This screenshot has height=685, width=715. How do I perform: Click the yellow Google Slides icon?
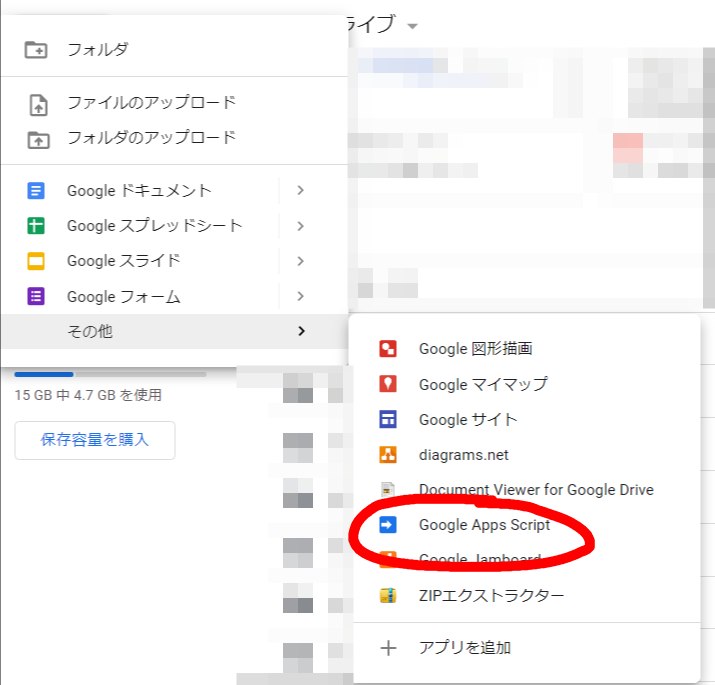[36, 261]
